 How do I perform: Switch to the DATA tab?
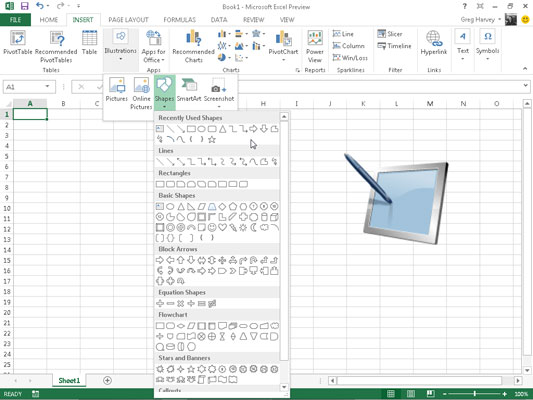pos(219,20)
